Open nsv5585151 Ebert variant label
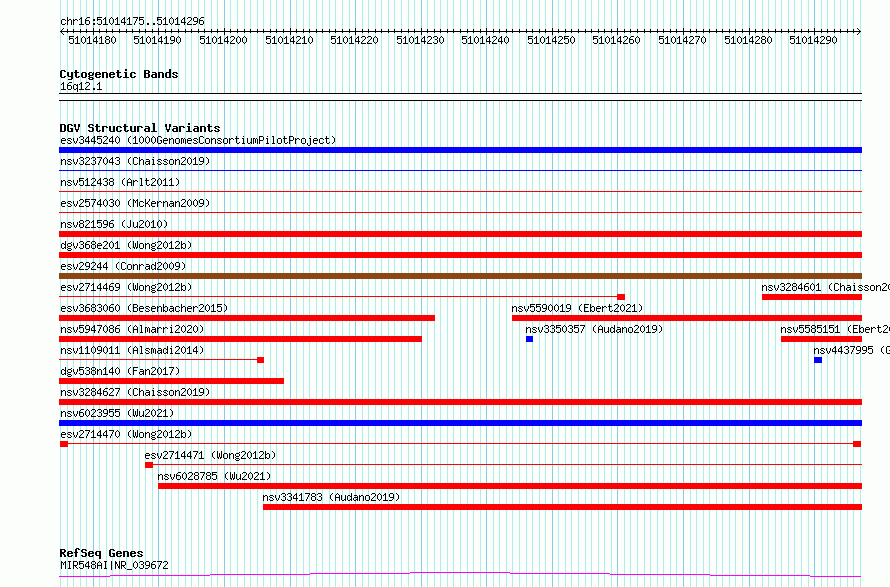The image size is (890, 587). tap(835, 329)
